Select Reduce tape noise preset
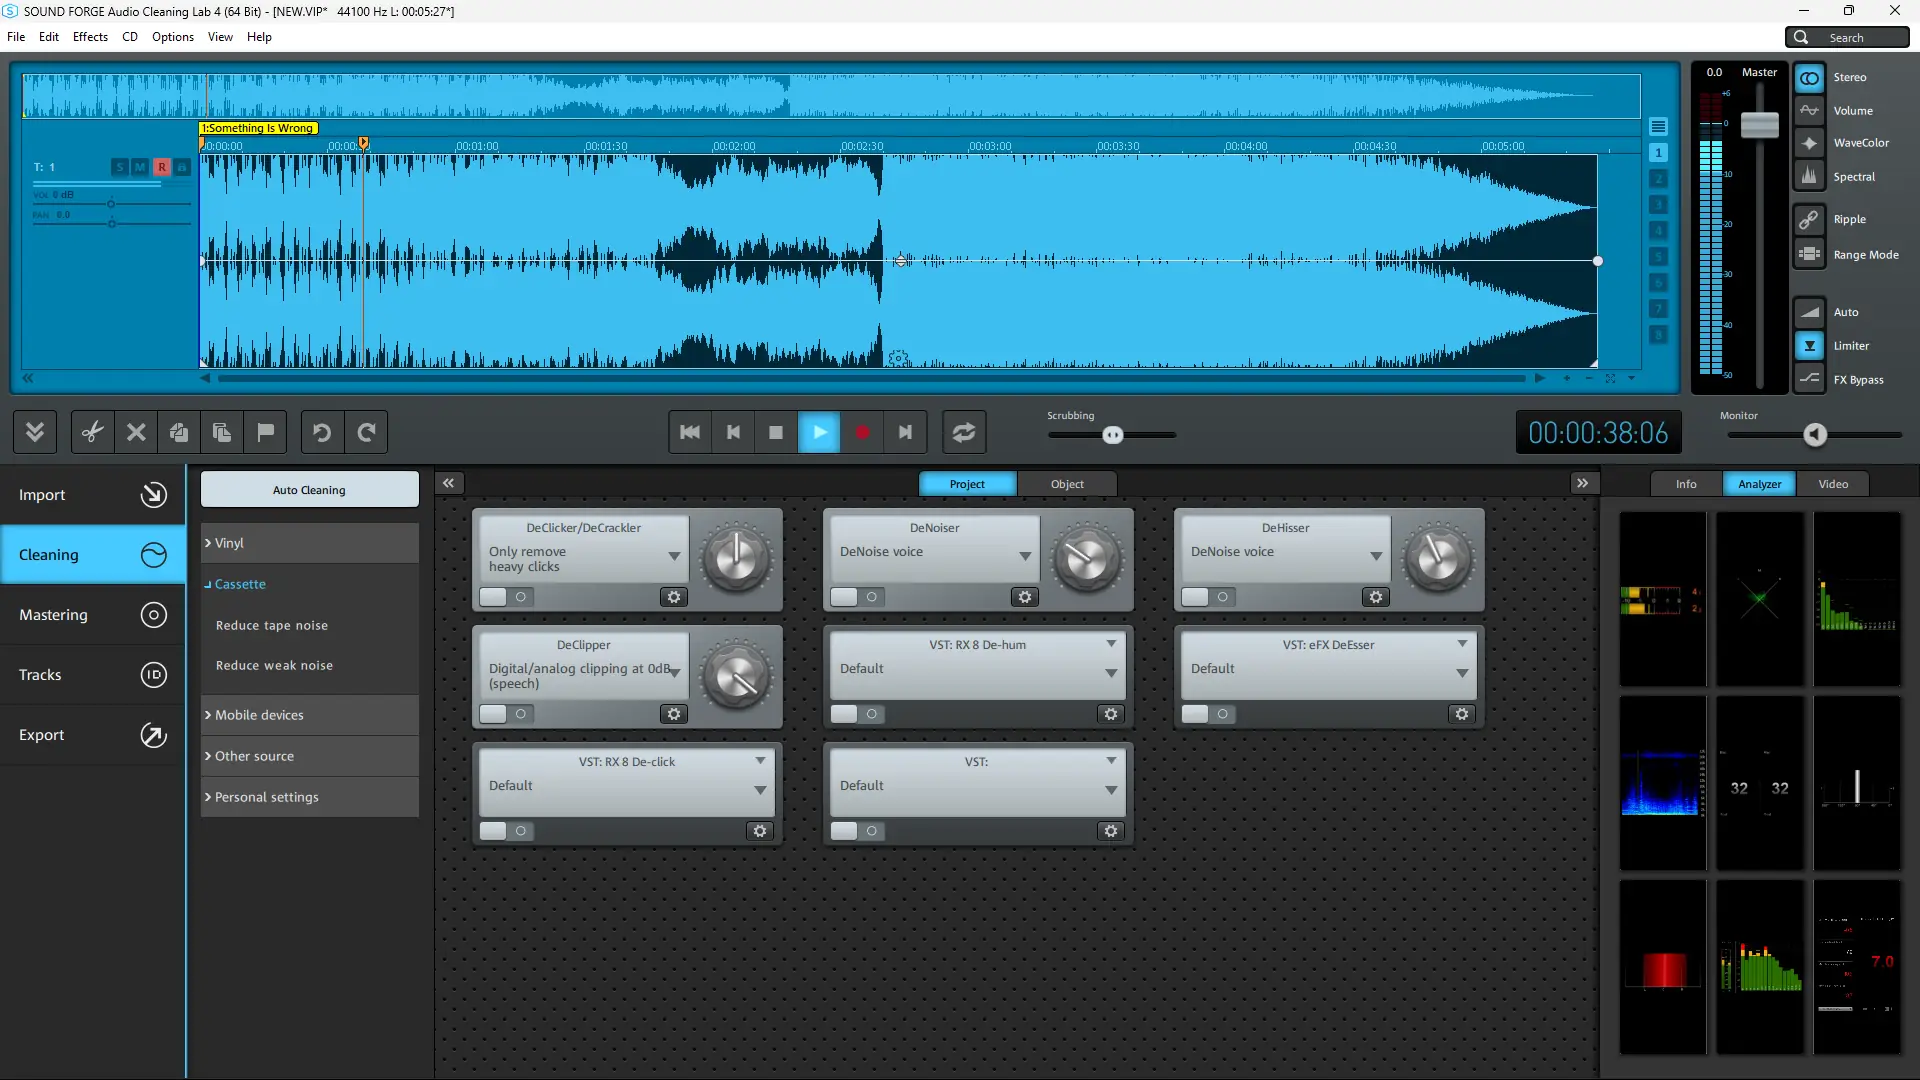The height and width of the screenshot is (1080, 1920). (272, 625)
